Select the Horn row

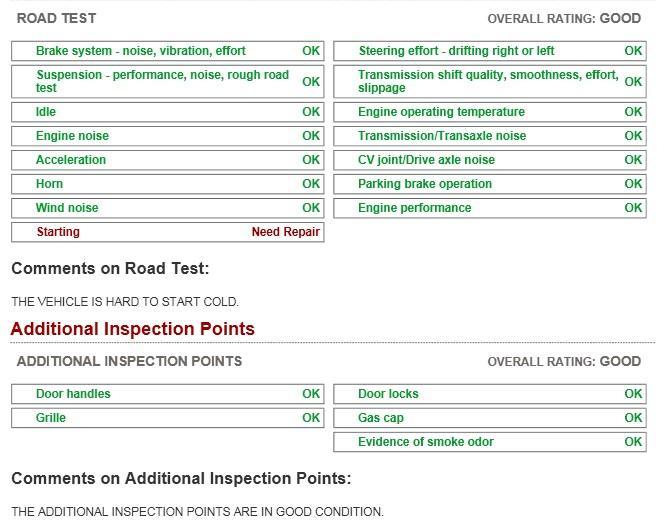167,184
